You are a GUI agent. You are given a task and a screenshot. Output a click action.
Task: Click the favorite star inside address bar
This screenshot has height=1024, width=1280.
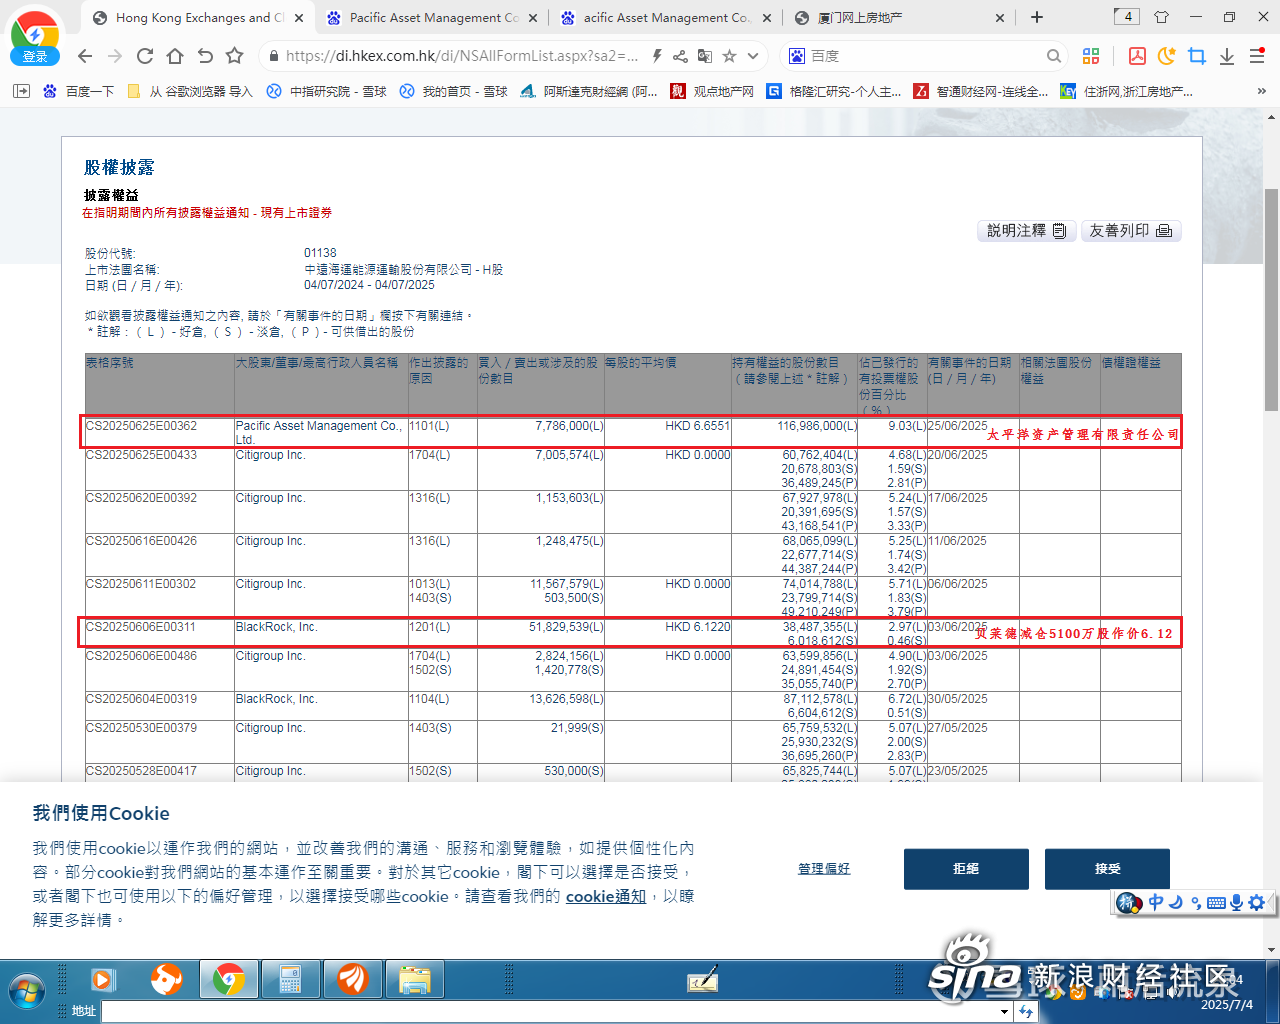[730, 56]
